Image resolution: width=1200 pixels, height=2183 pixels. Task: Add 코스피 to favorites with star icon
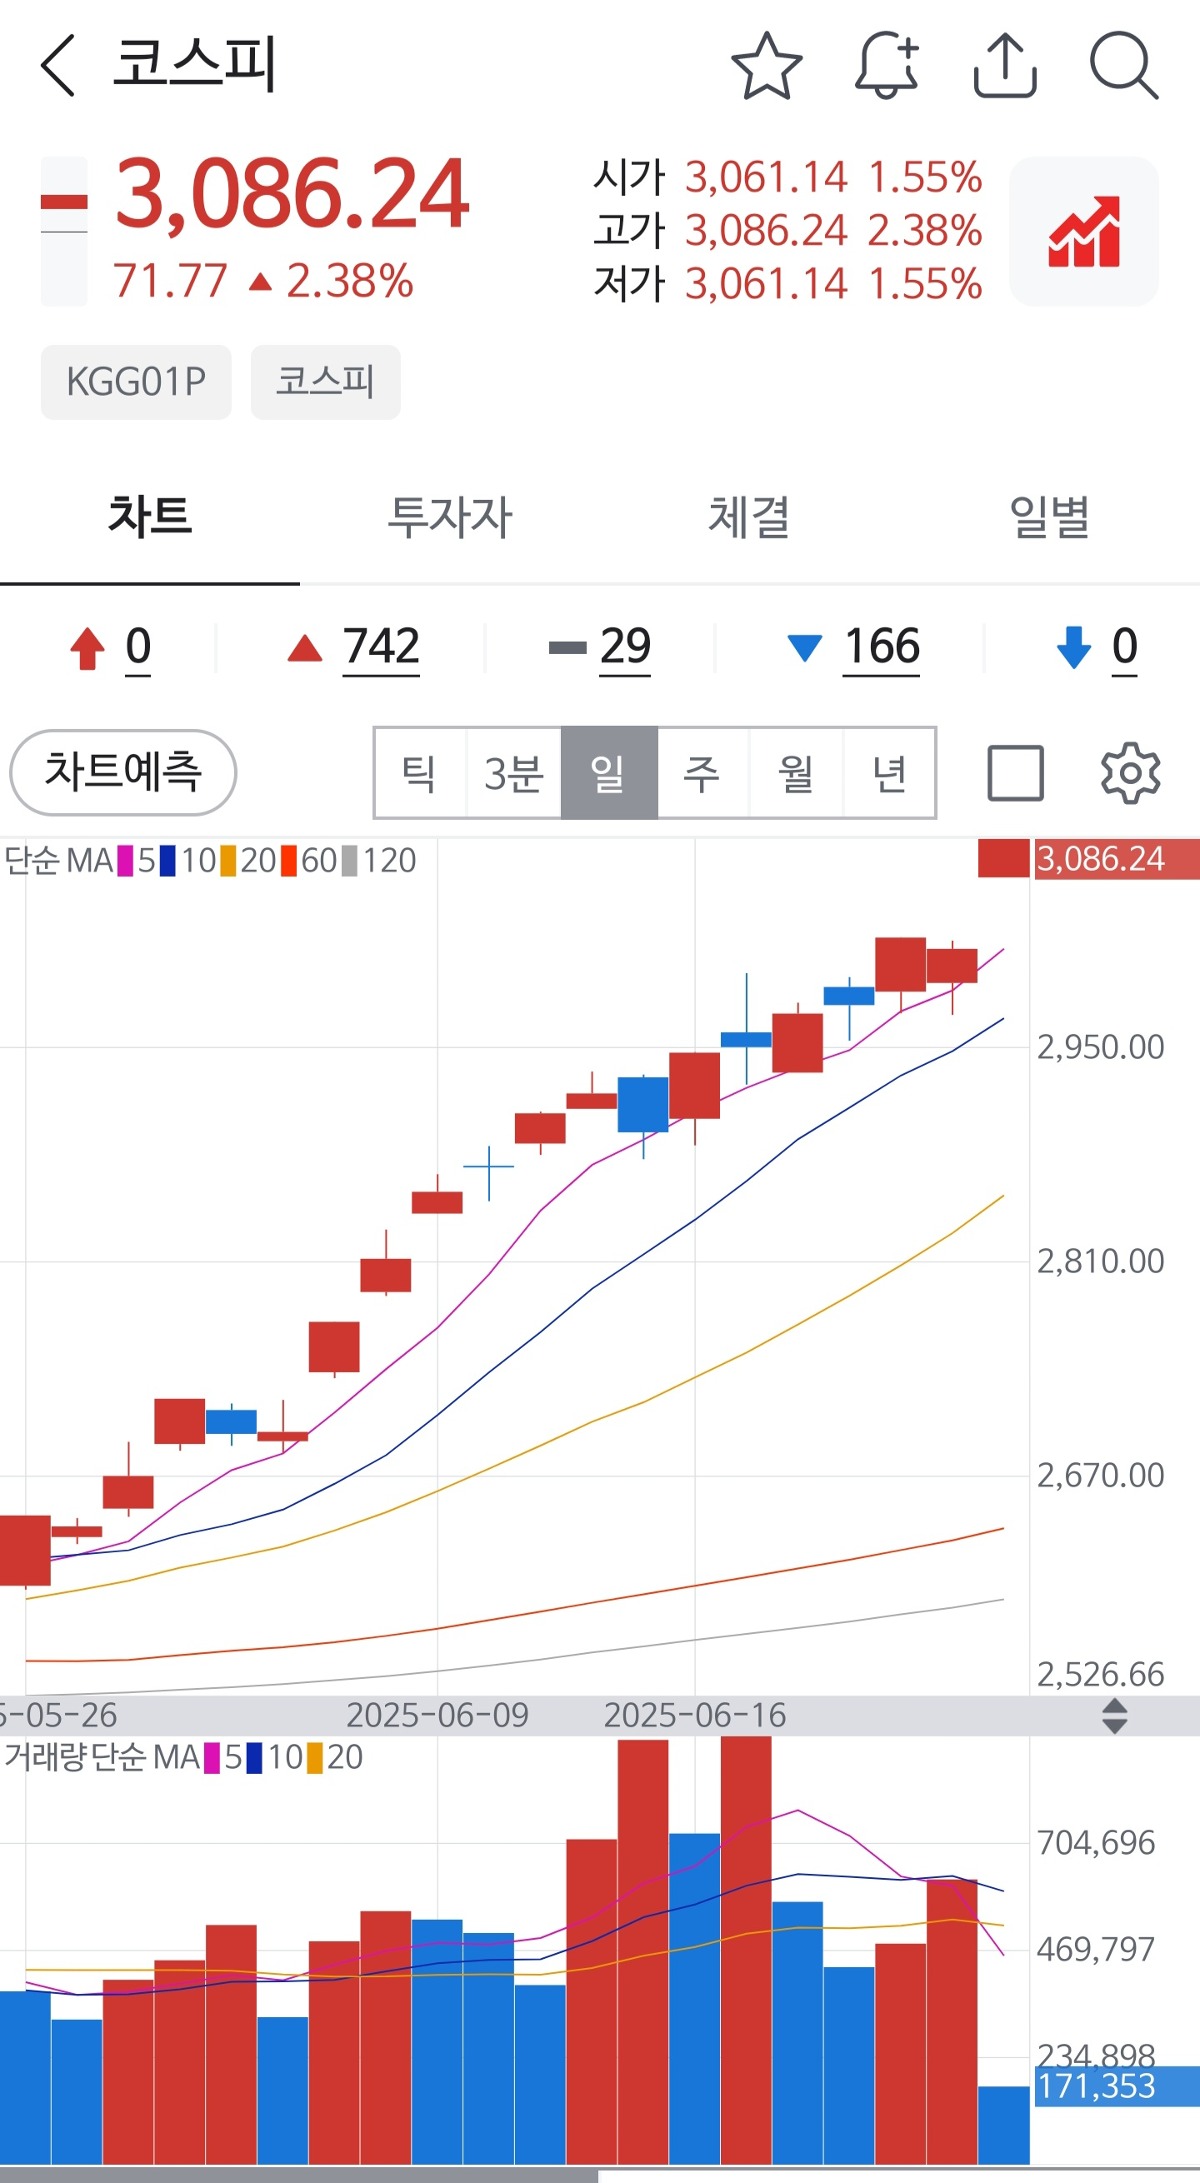tap(767, 66)
